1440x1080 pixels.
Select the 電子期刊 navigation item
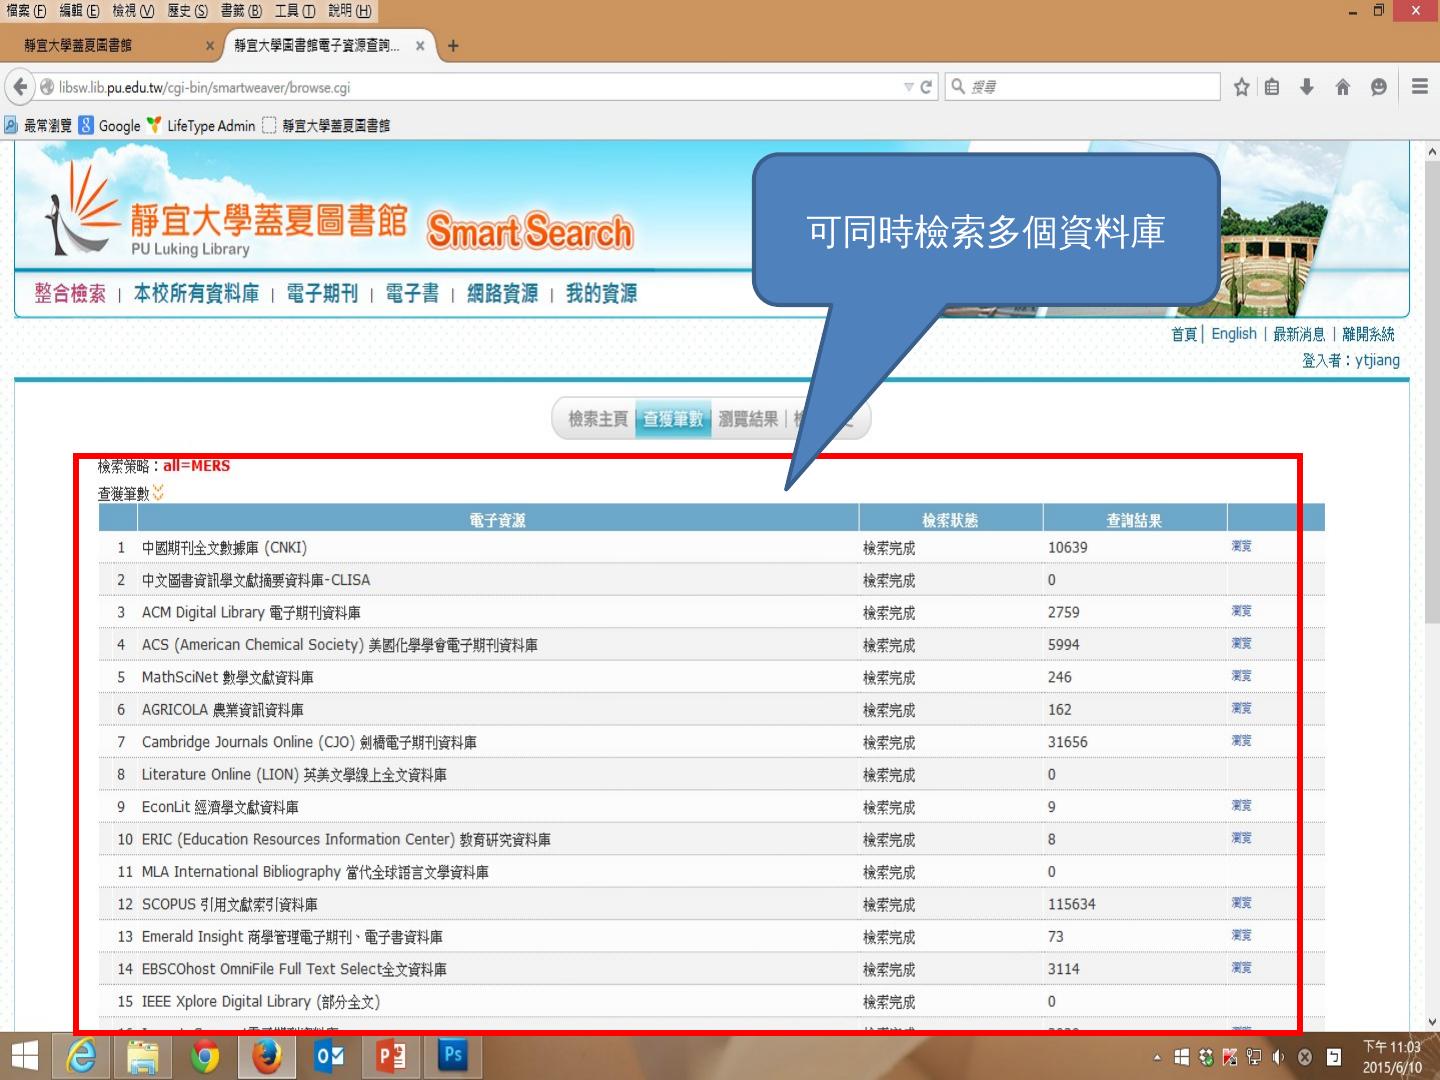click(322, 293)
